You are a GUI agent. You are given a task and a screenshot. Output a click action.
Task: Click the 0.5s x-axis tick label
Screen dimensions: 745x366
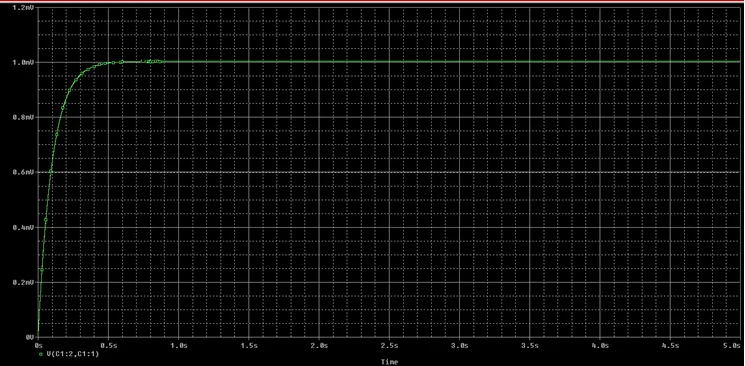(x=109, y=346)
